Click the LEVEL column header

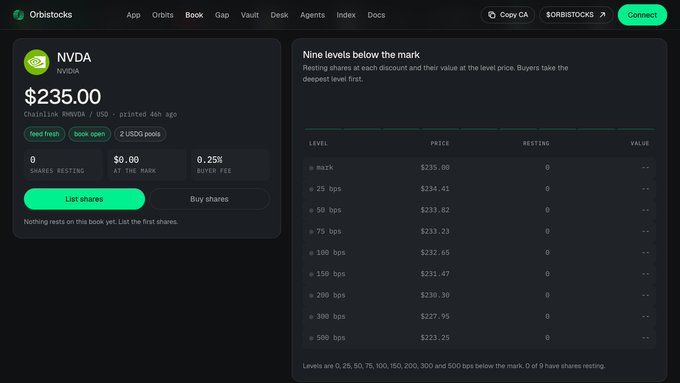coord(318,144)
